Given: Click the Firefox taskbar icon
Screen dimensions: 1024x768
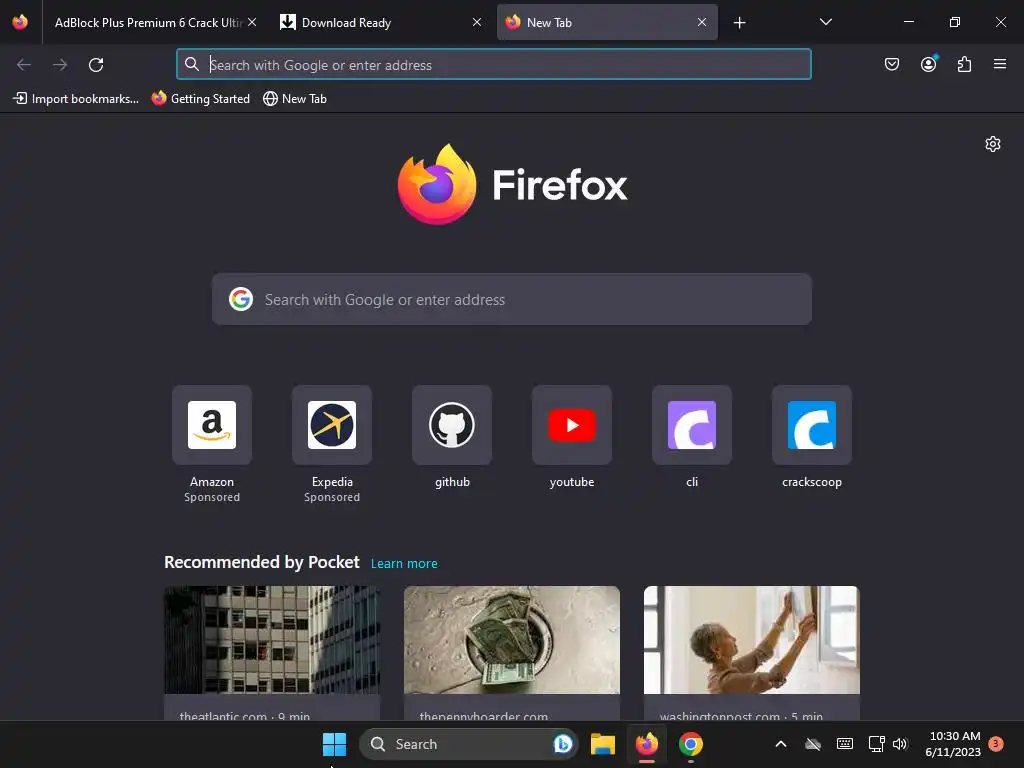Looking at the screenshot, I should click(x=647, y=744).
